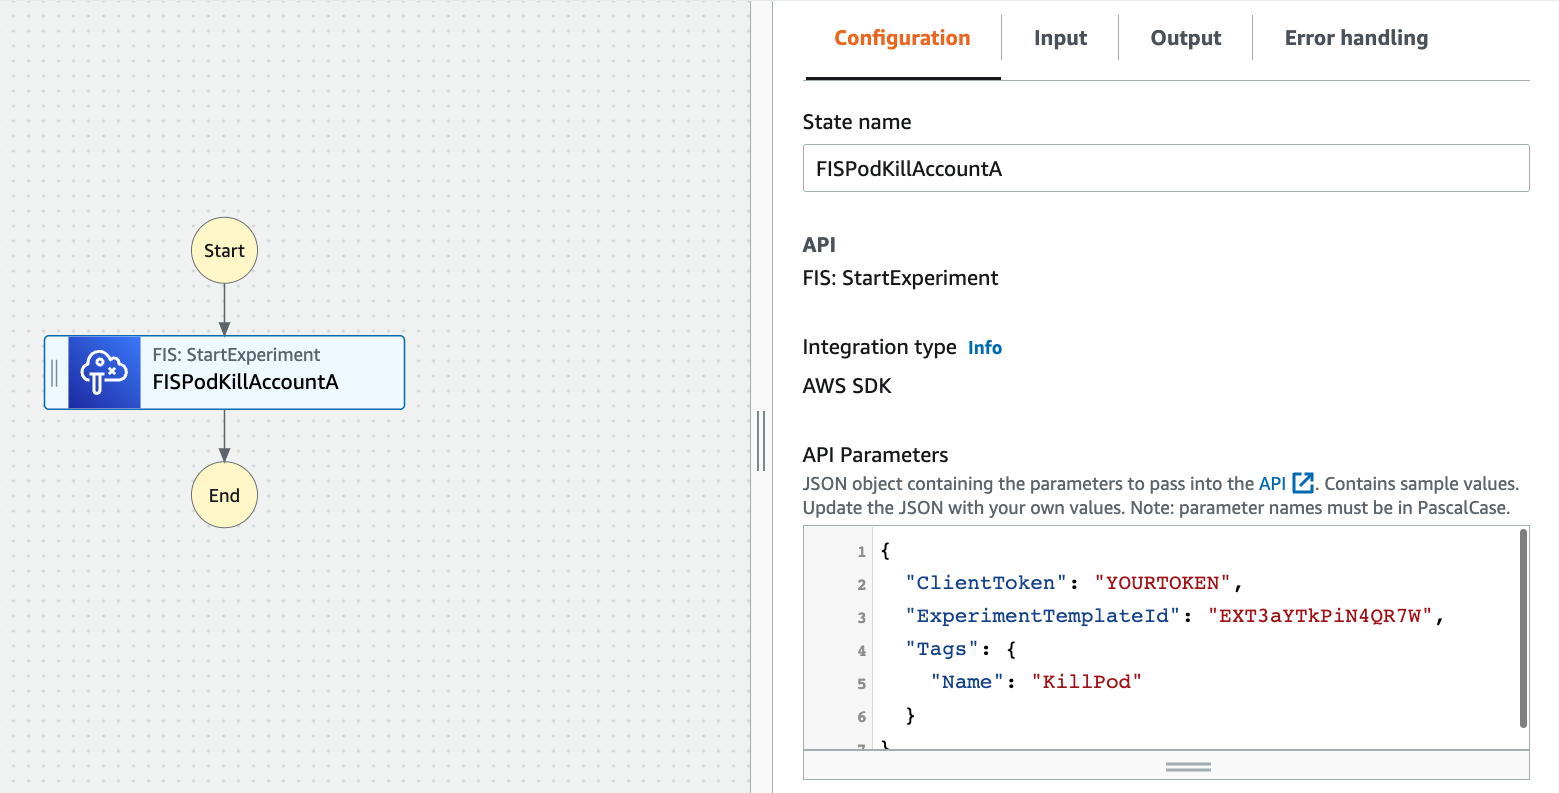Click the KillPod value on line 5

(1086, 681)
